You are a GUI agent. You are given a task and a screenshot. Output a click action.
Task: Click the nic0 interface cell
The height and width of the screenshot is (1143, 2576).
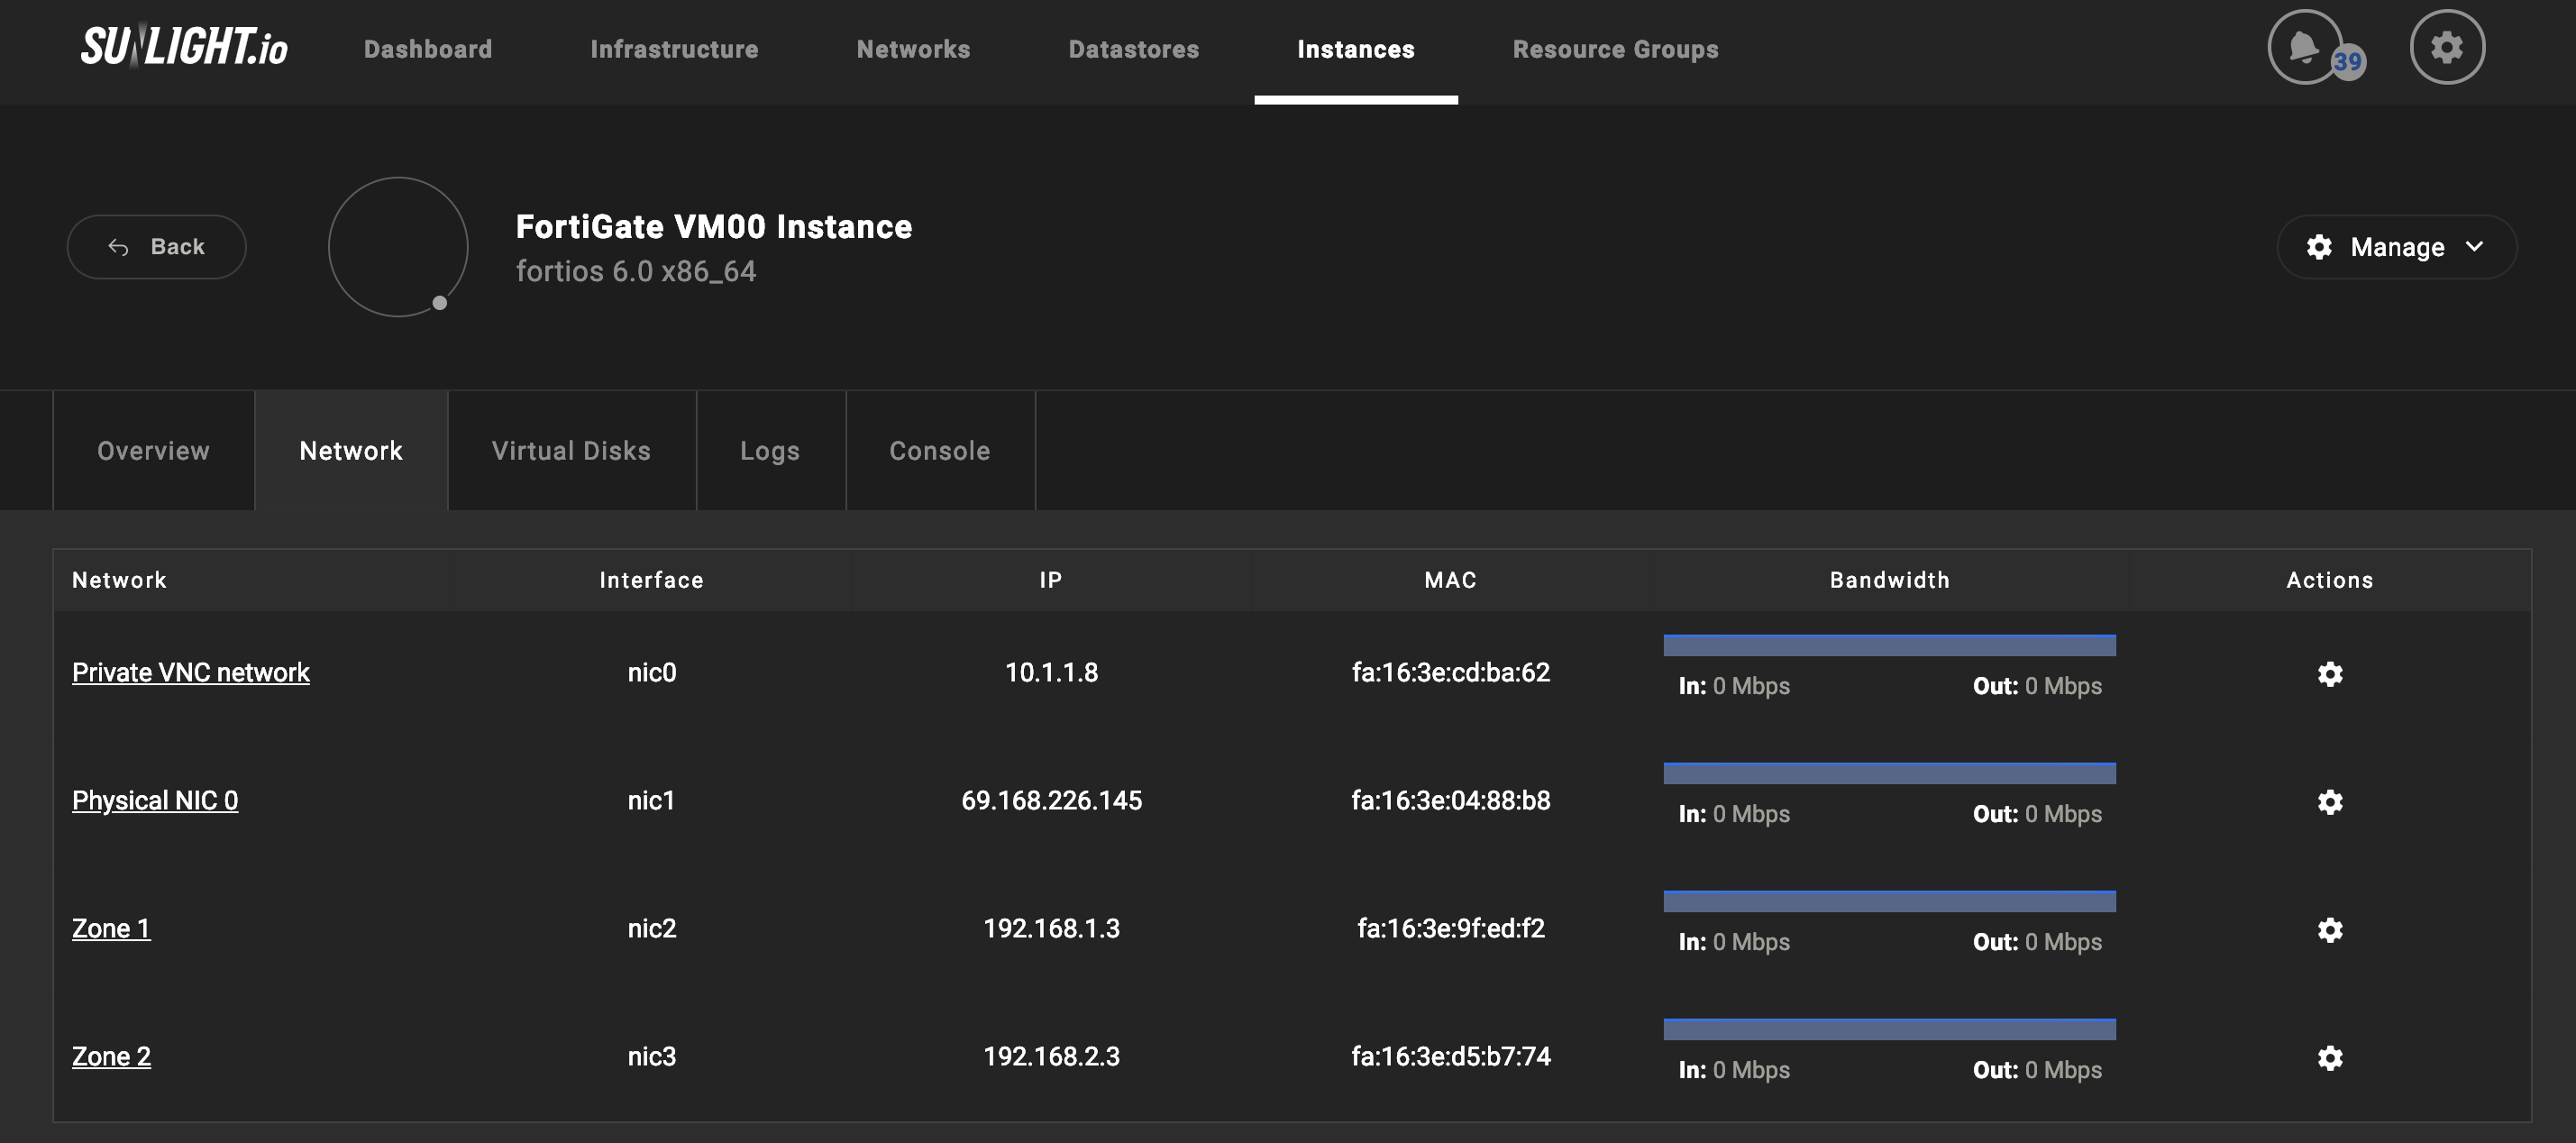click(x=651, y=672)
